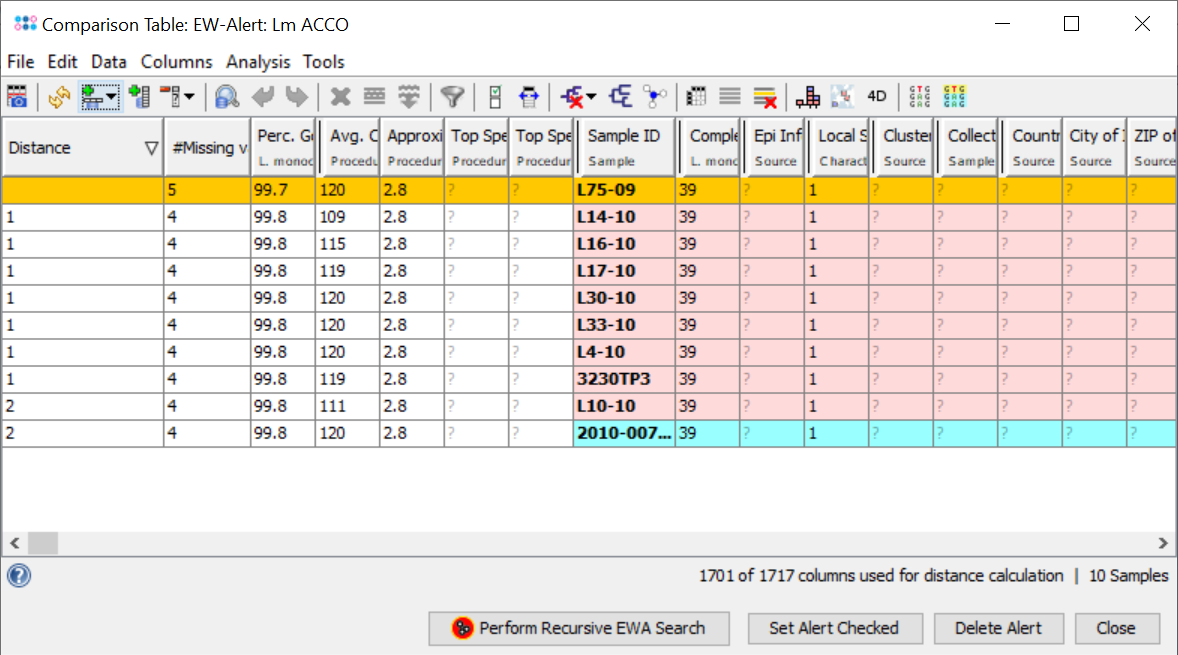Expand the add rows dropdown arrow
Image resolution: width=1178 pixels, height=655 pixels.
click(x=112, y=96)
